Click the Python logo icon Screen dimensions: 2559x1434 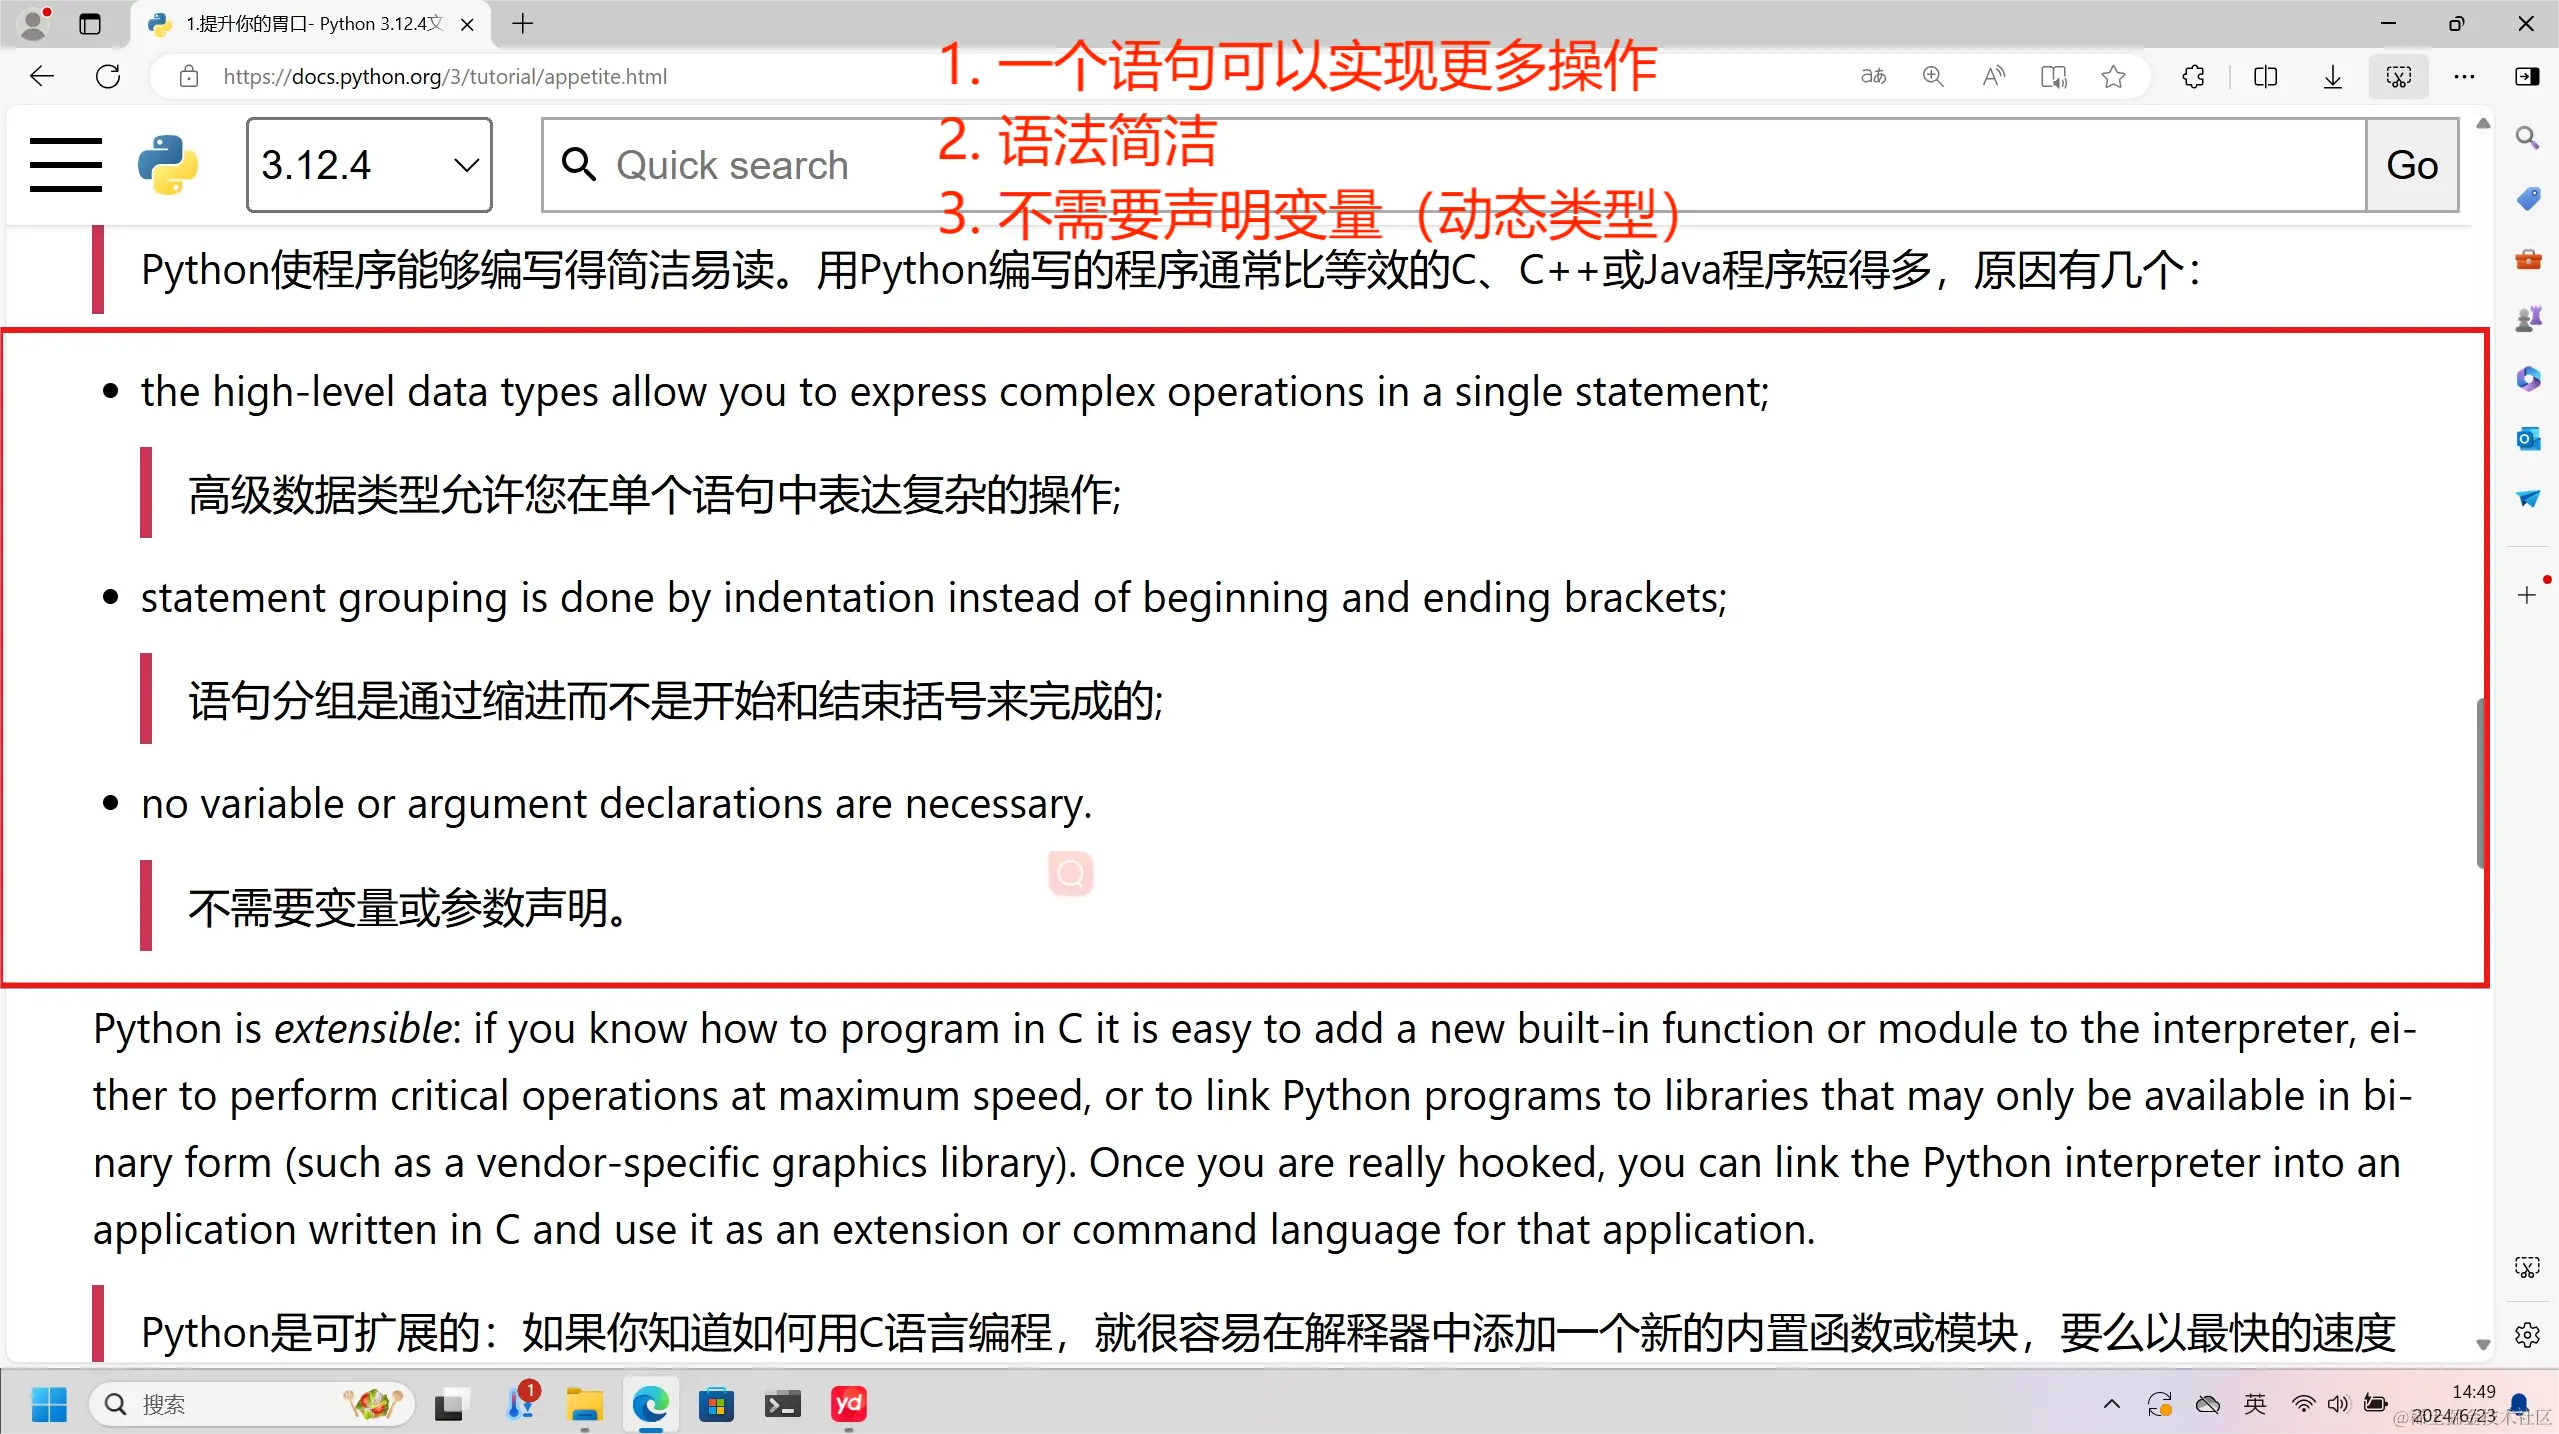click(168, 165)
